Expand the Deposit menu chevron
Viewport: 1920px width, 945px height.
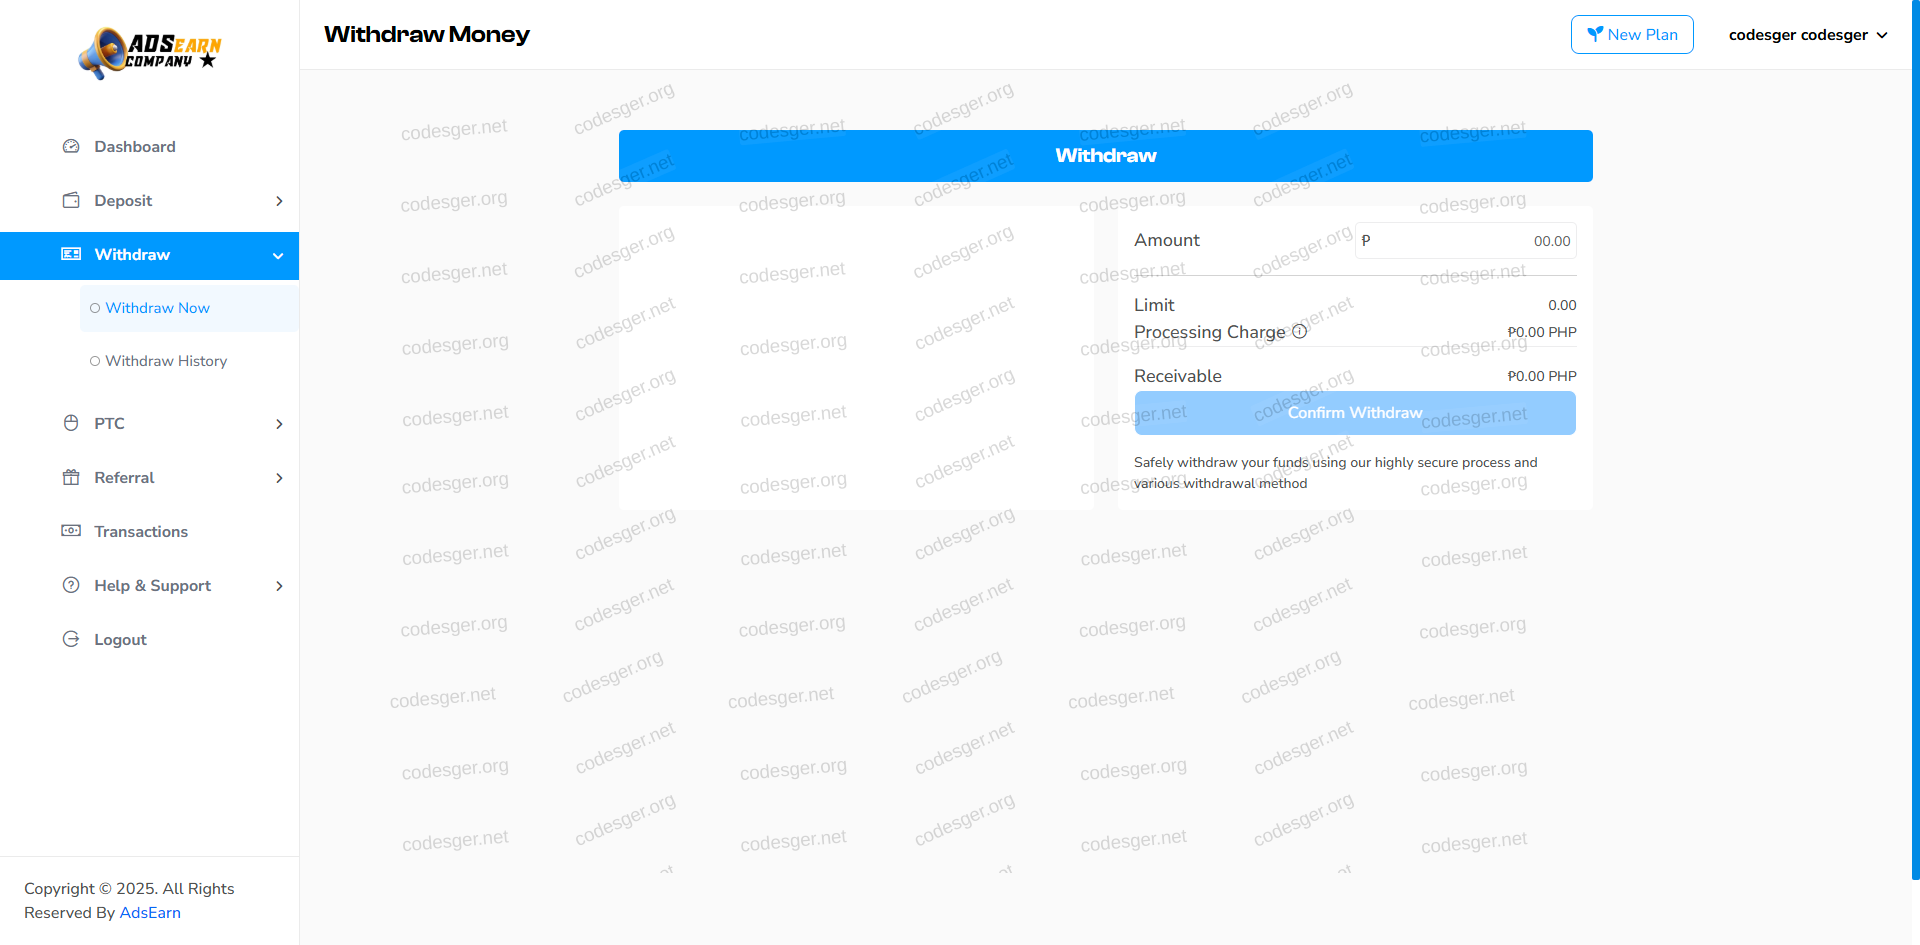pos(279,201)
